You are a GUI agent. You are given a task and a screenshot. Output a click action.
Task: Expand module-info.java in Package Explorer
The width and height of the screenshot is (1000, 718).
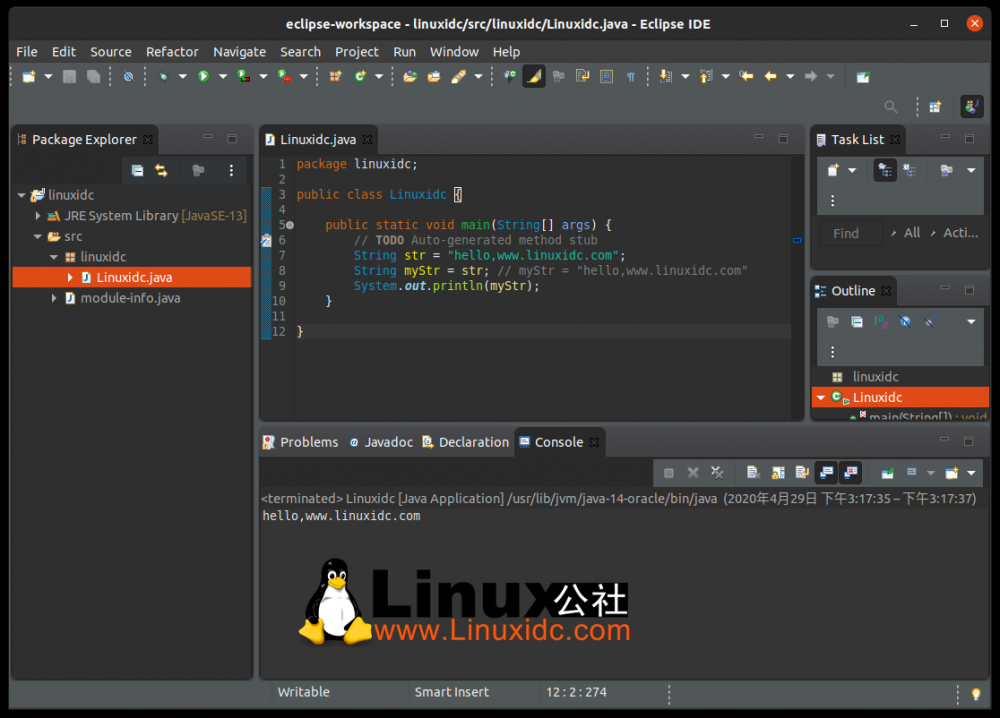[x=54, y=298]
